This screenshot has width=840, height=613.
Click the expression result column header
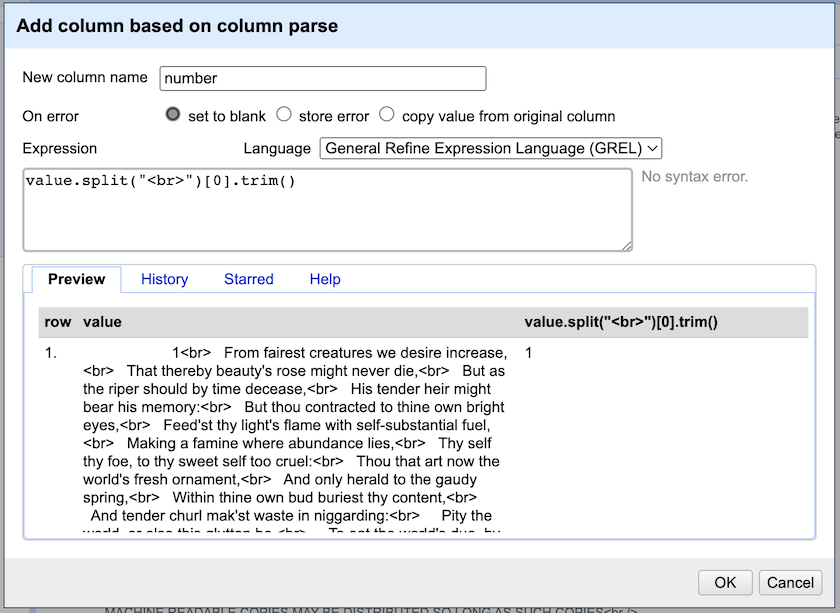(x=621, y=322)
